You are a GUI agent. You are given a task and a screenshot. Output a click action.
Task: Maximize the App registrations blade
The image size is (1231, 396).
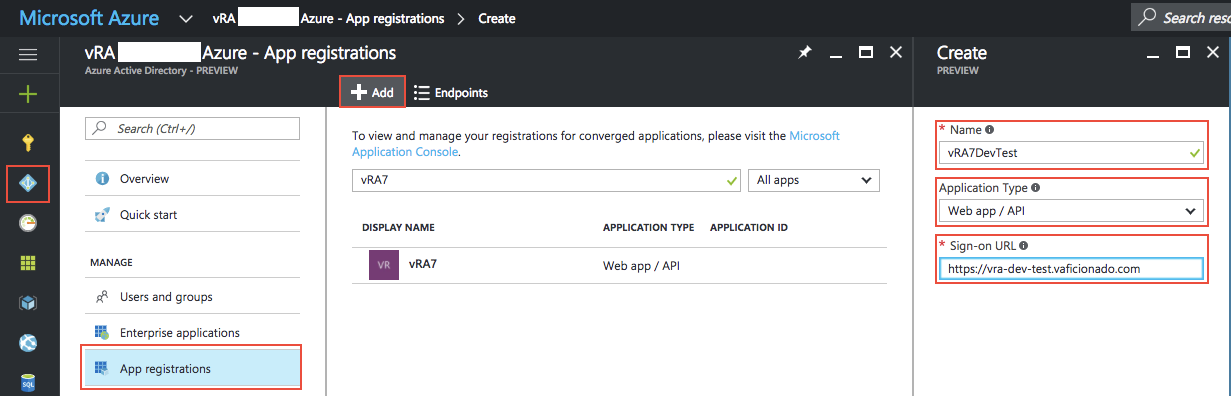(x=866, y=52)
